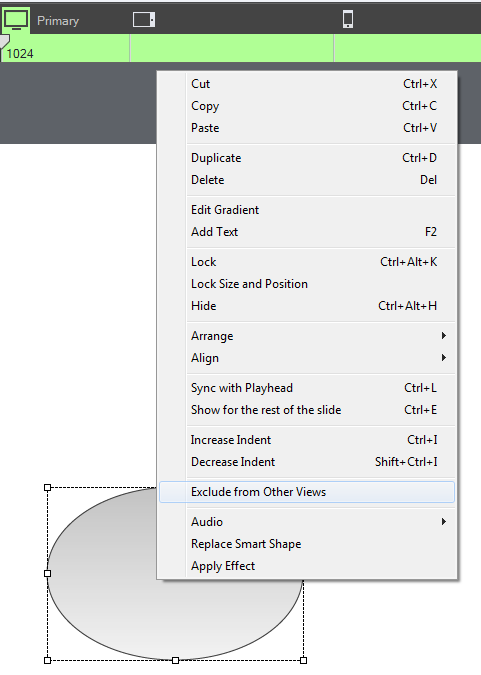Viewport: 481px width, 675px height.
Task: Expand the Audio submenu arrow
Action: (444, 522)
